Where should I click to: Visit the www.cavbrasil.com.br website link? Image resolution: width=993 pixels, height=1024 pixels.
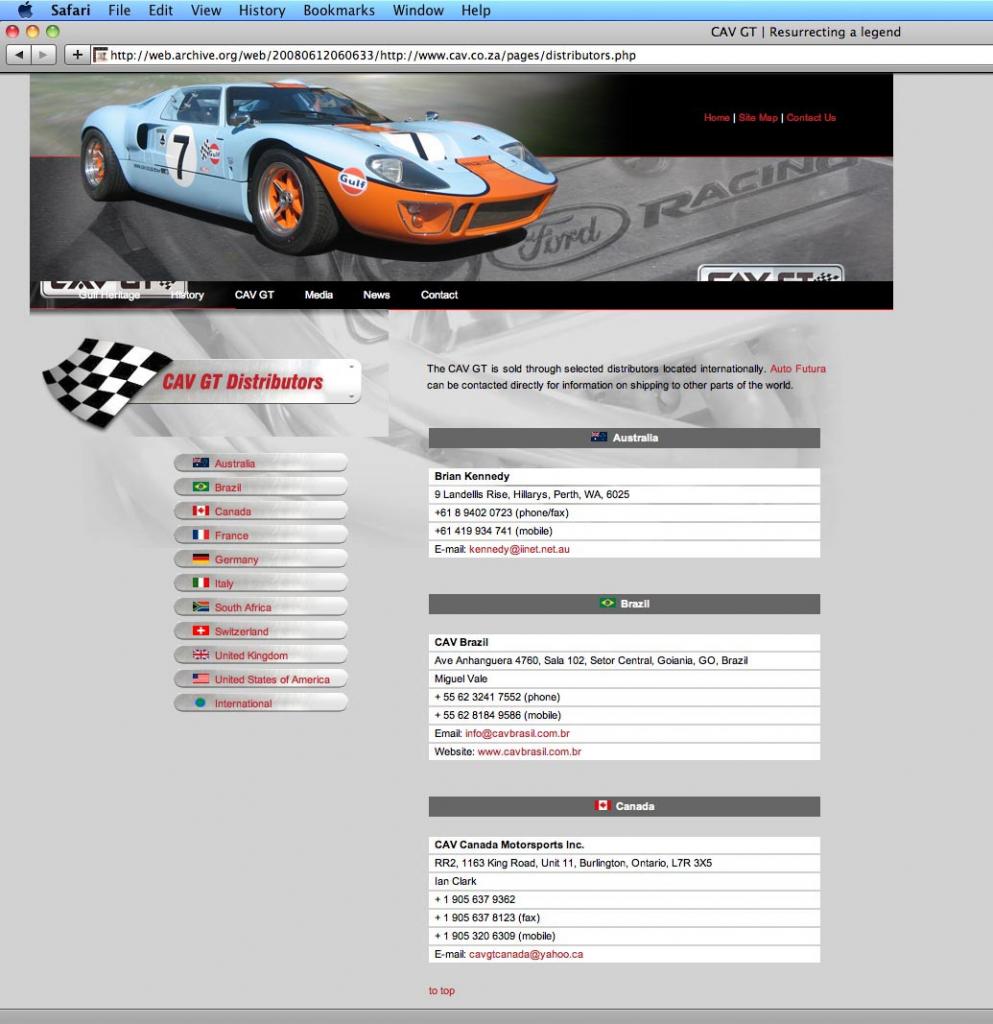coord(529,752)
